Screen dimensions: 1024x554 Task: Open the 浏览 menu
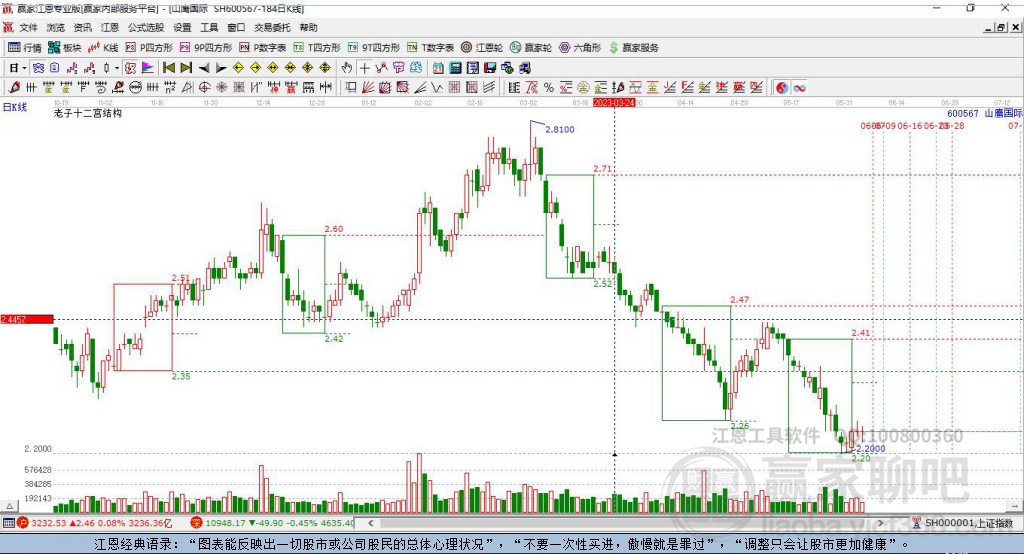[x=56, y=27]
